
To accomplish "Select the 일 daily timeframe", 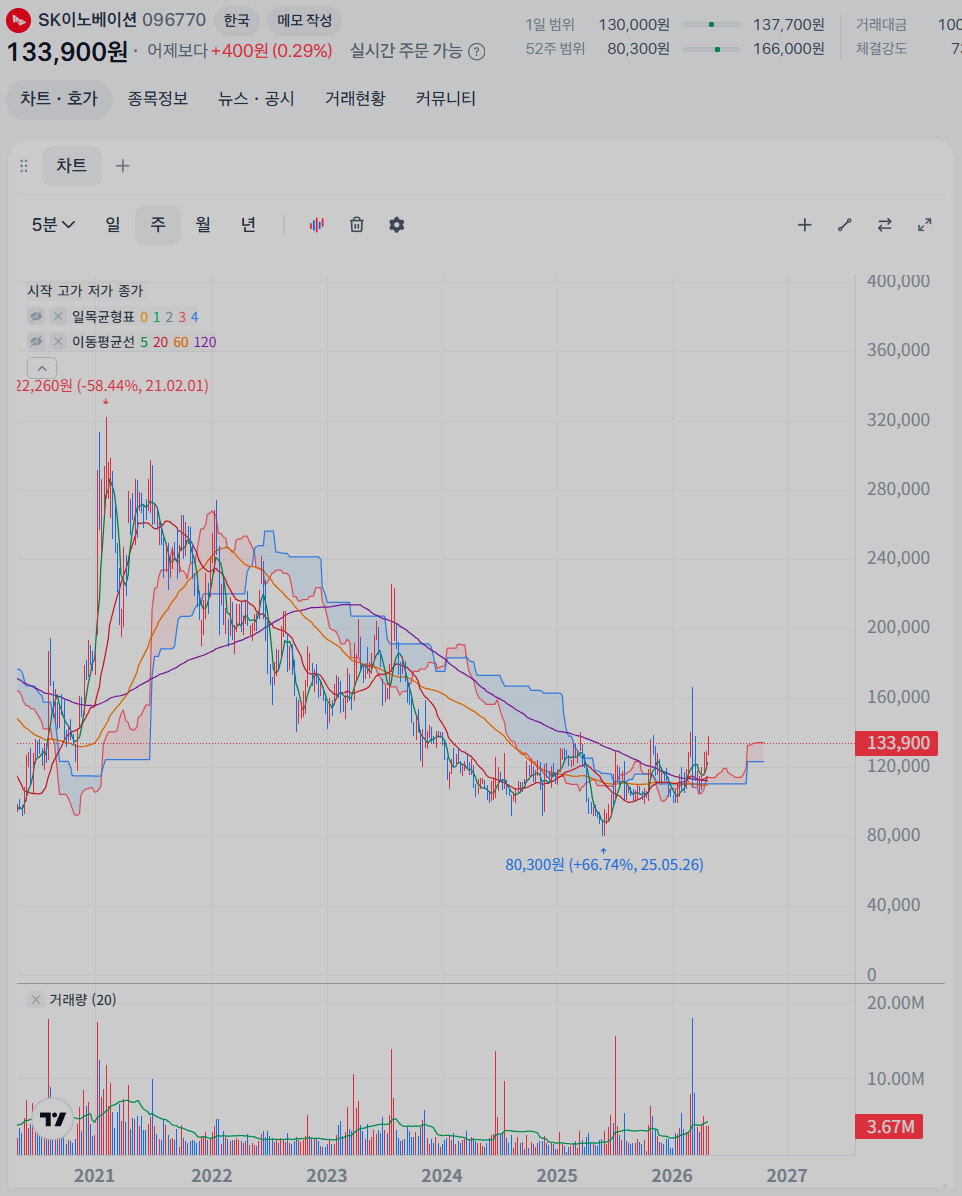I will point(113,225).
